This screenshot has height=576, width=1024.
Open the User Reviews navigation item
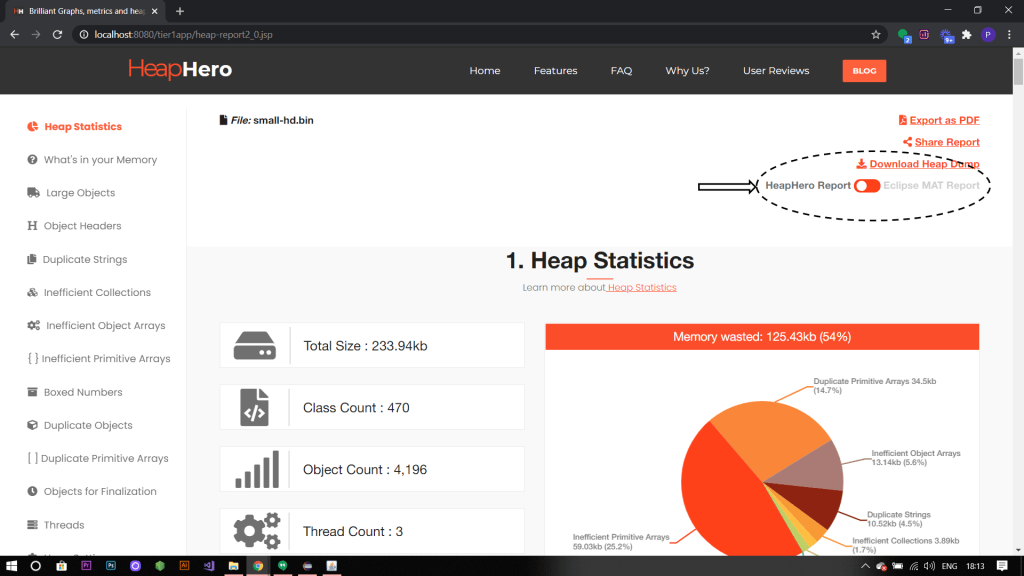click(x=776, y=71)
